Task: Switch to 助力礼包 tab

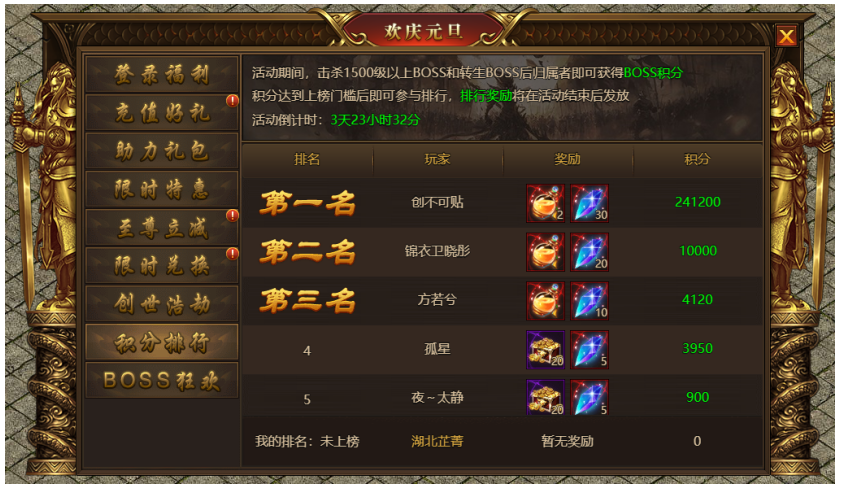Action: 162,151
